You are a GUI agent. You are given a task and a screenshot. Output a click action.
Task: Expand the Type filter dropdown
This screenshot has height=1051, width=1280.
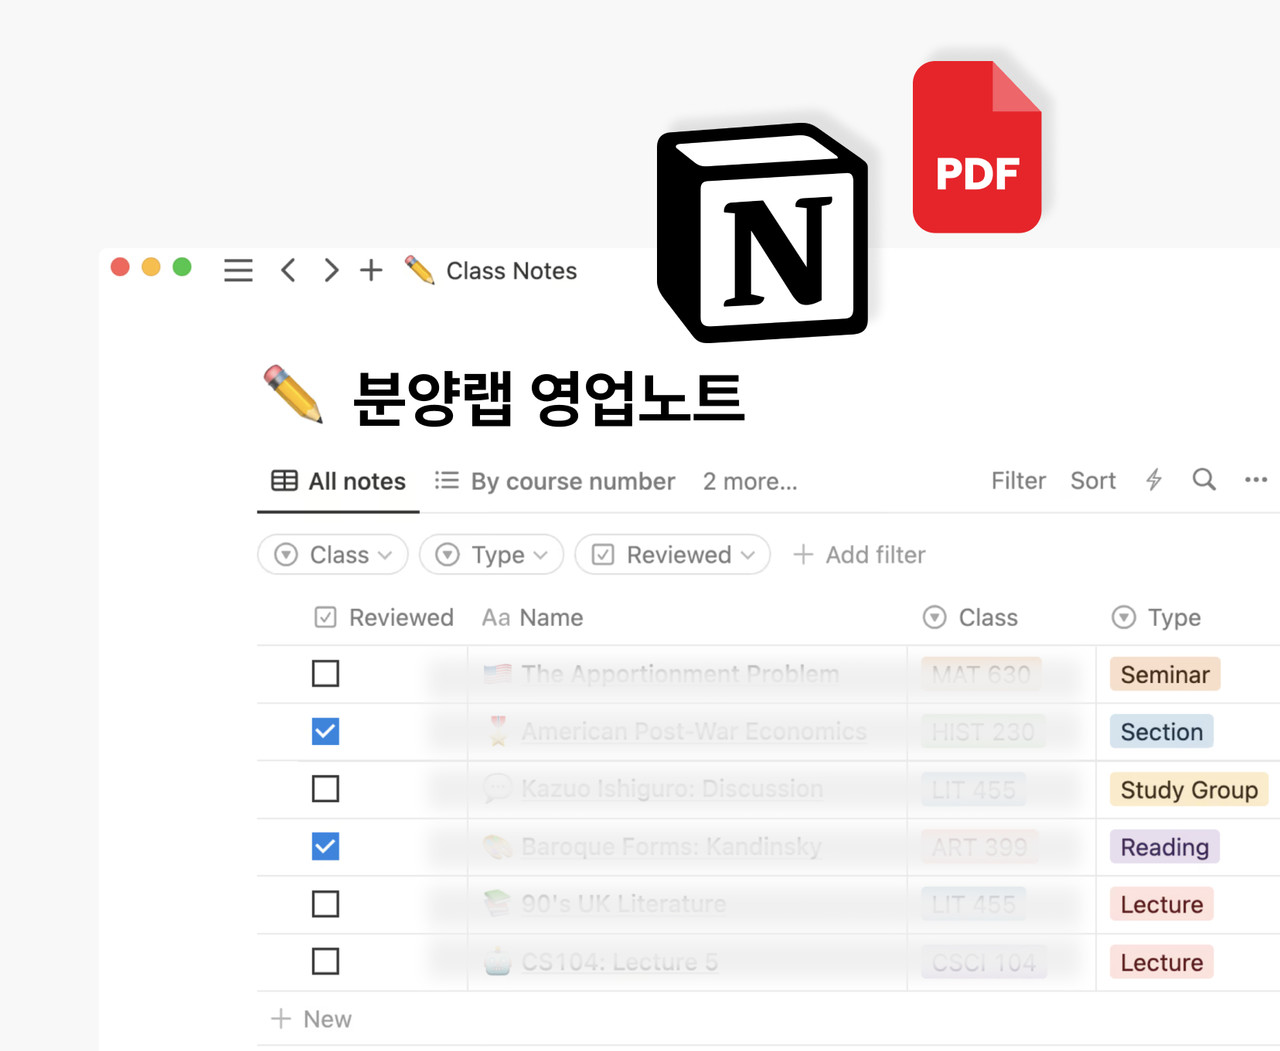click(491, 555)
